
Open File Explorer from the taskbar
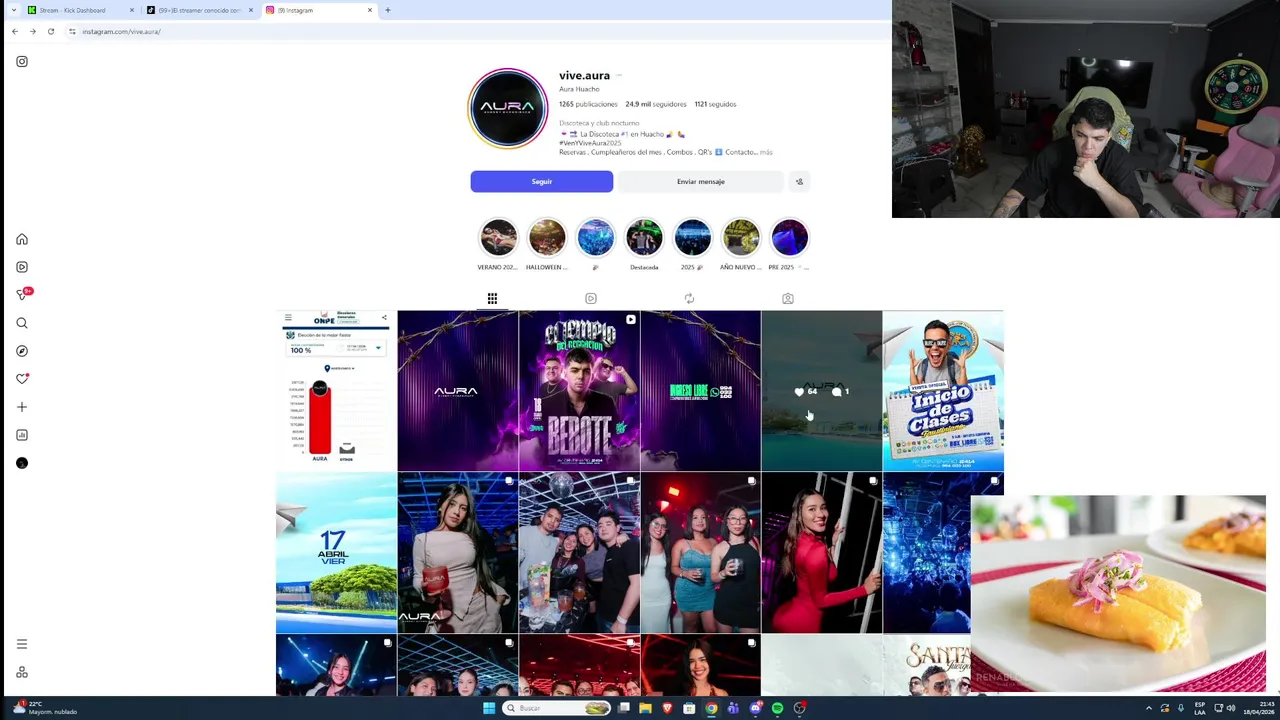coord(645,708)
